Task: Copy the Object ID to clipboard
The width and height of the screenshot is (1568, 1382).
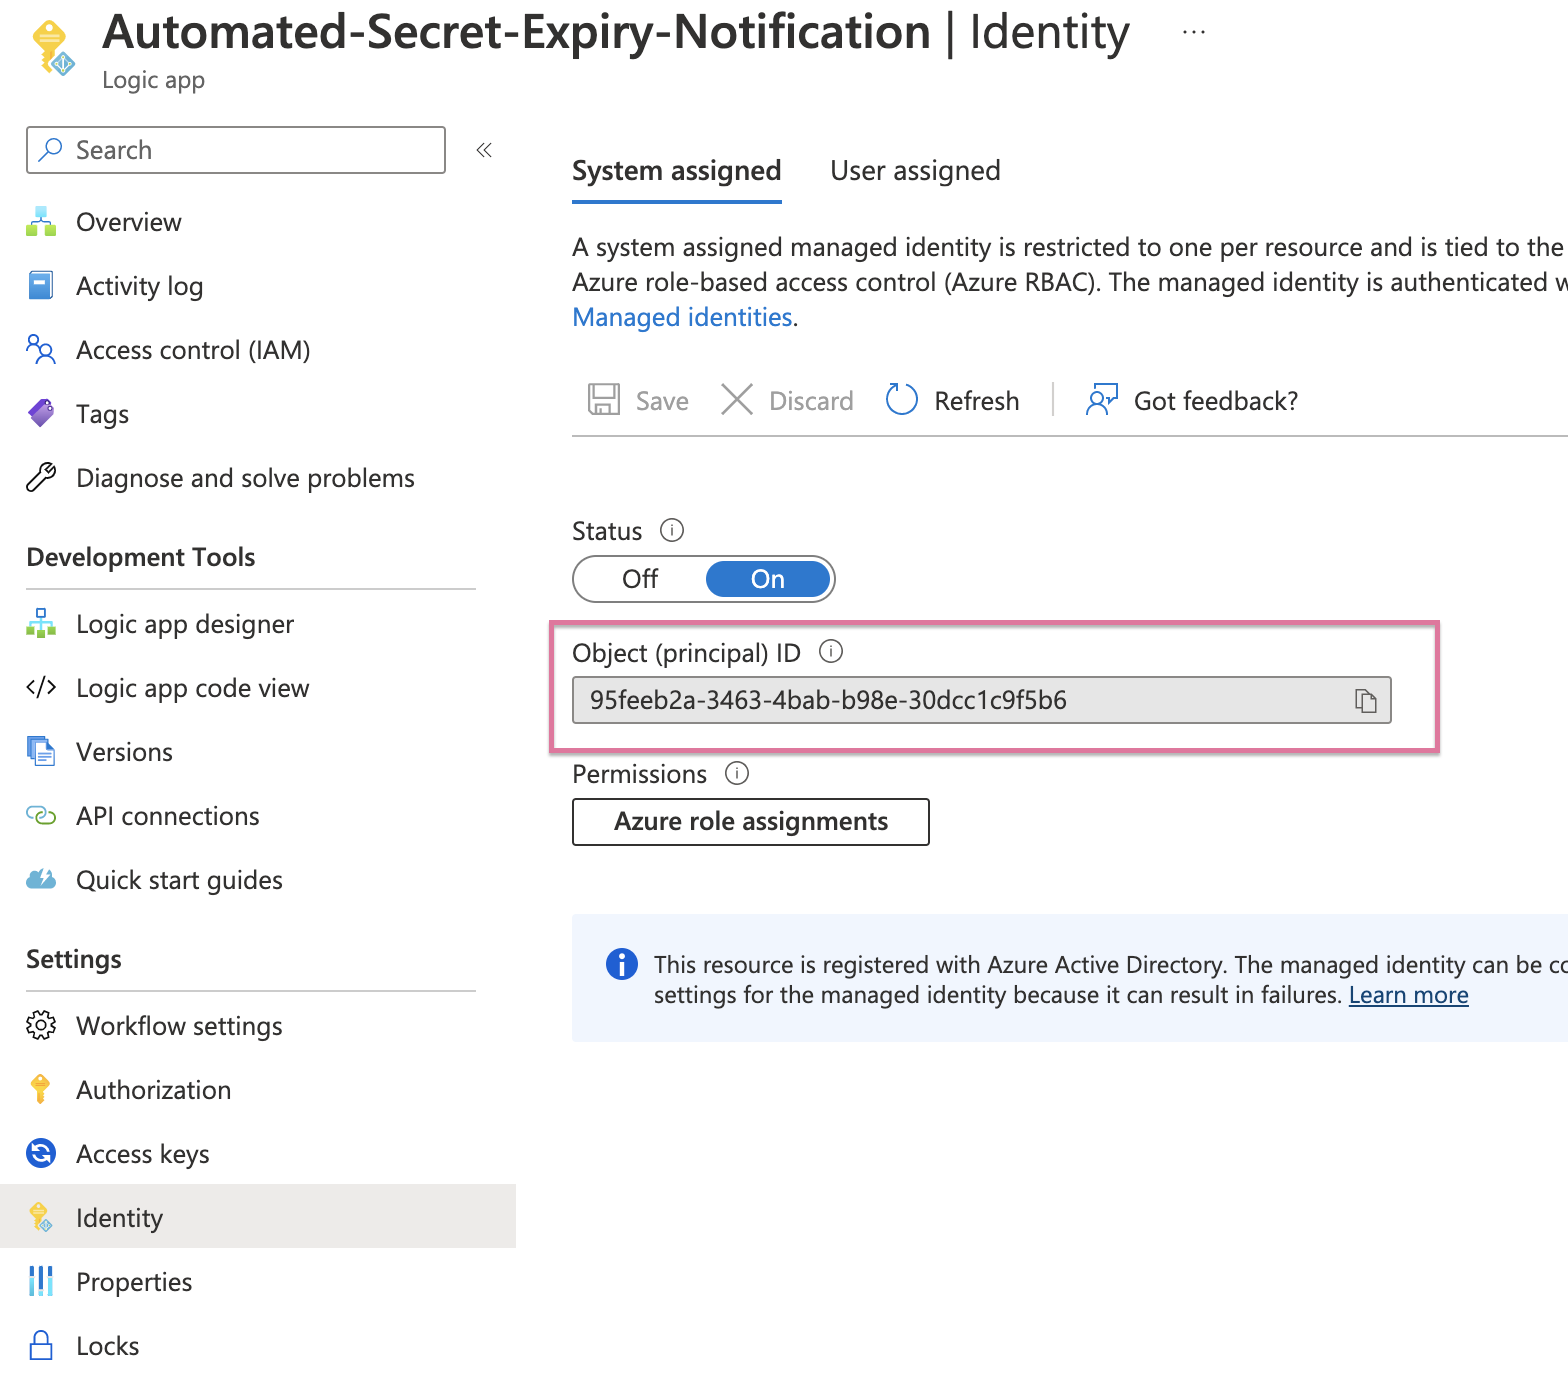Action: [1366, 701]
